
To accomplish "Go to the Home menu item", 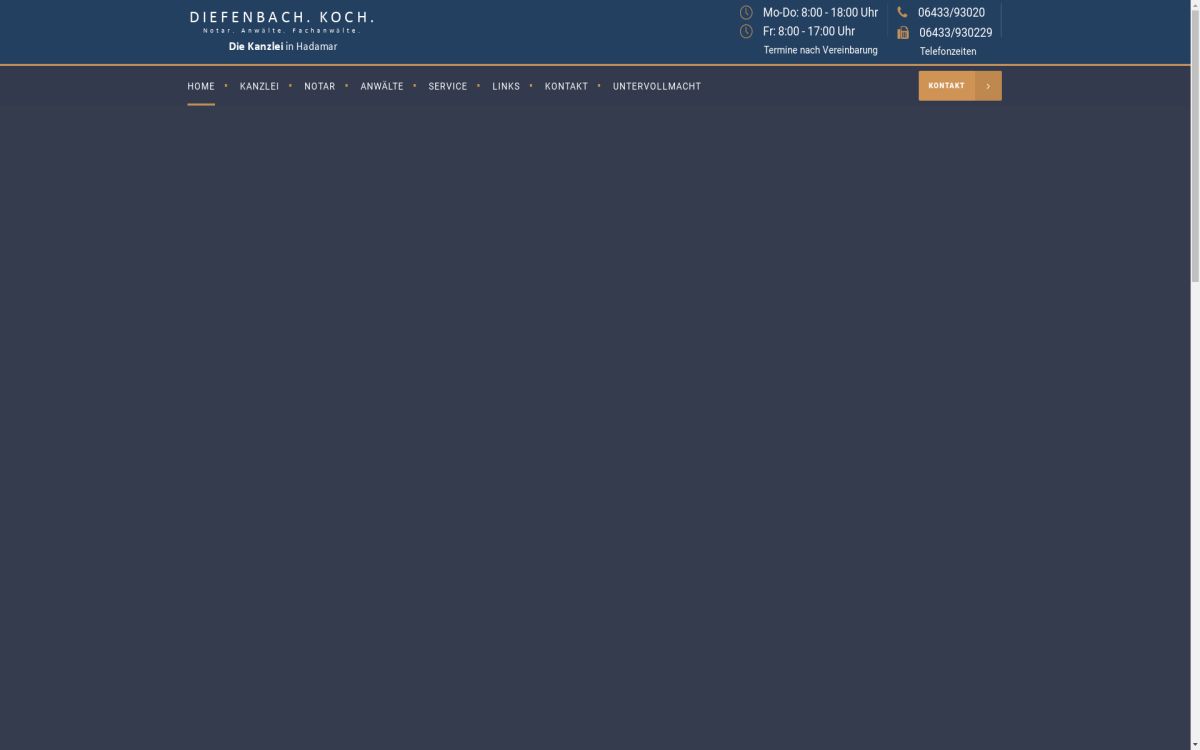I will 201,87.
